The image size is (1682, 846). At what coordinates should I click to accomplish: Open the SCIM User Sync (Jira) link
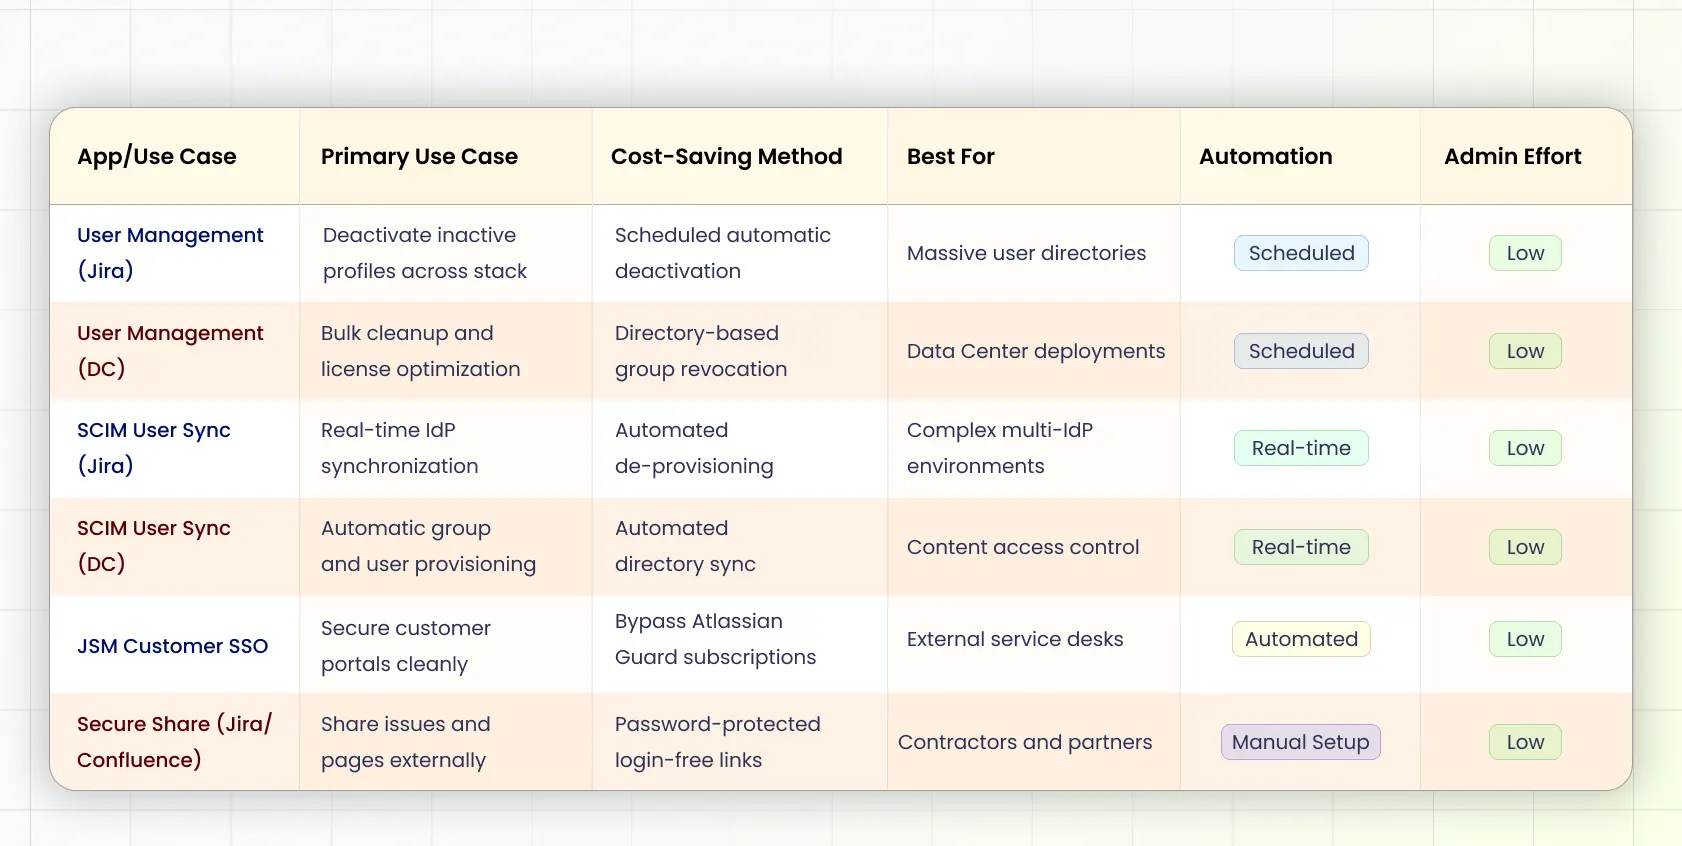pyautogui.click(x=154, y=448)
